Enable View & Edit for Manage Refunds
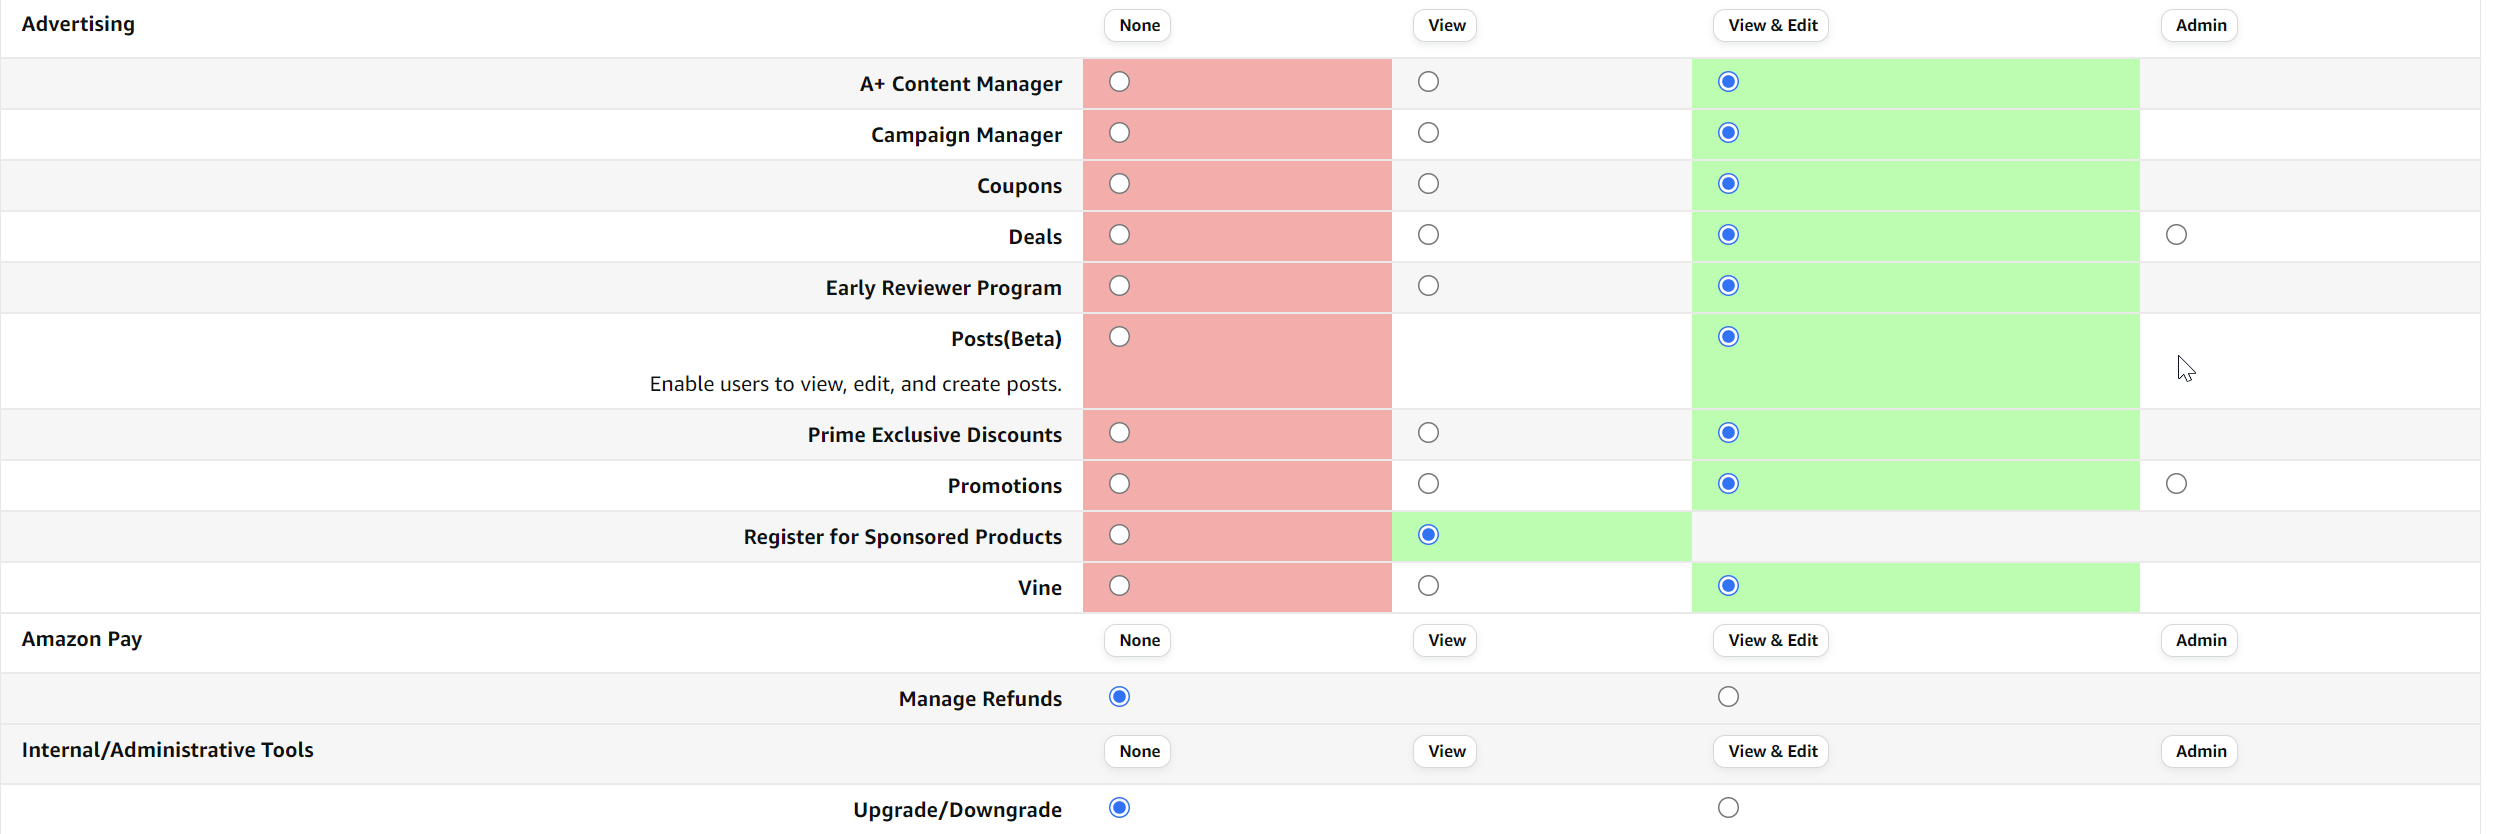 coord(1728,697)
